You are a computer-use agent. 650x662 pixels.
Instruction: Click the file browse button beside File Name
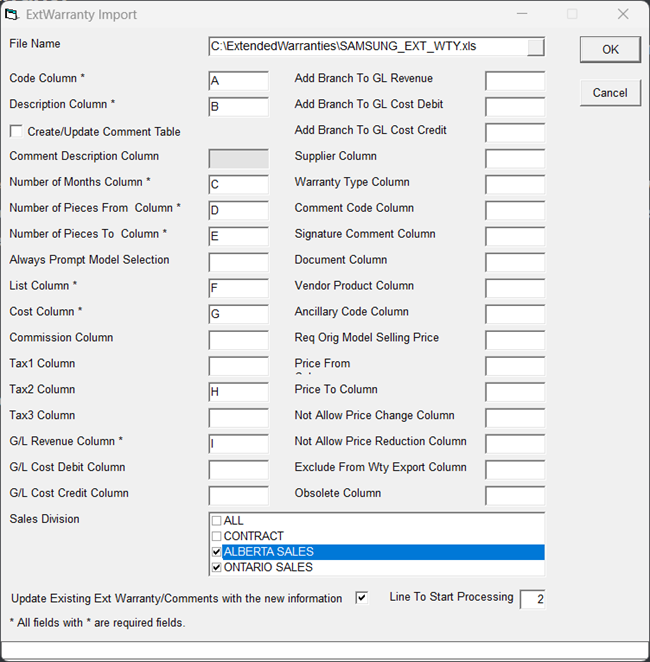click(536, 47)
